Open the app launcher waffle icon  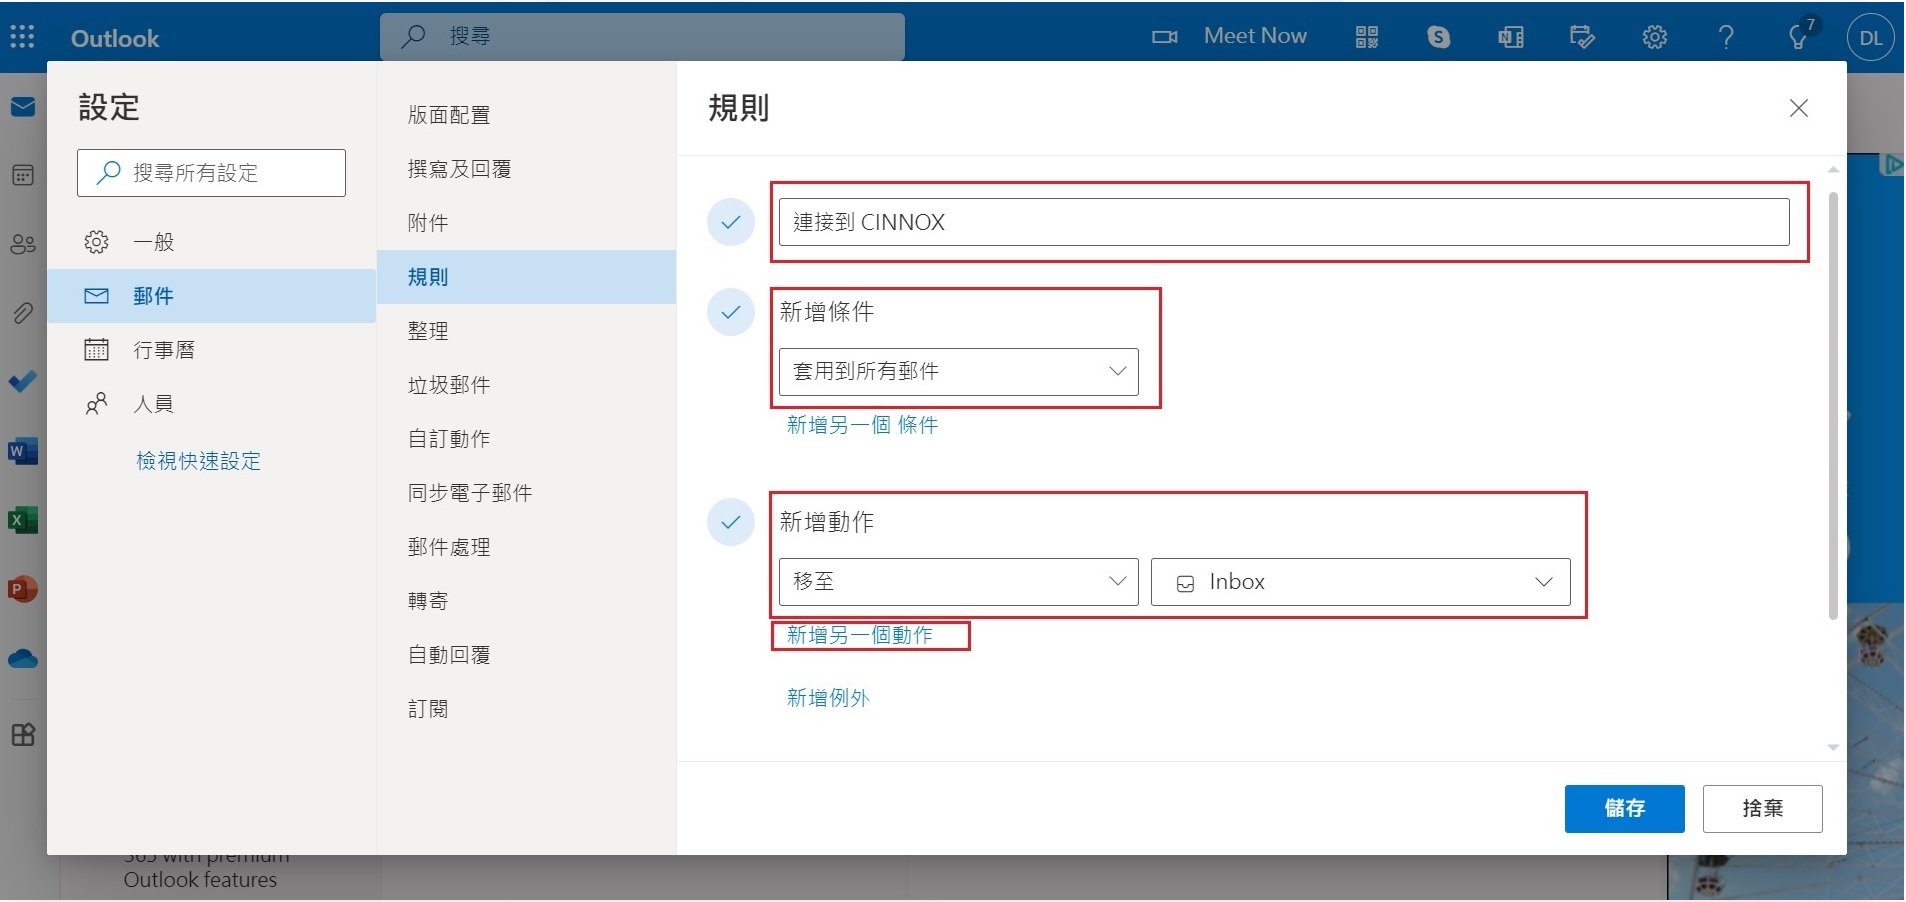point(22,37)
